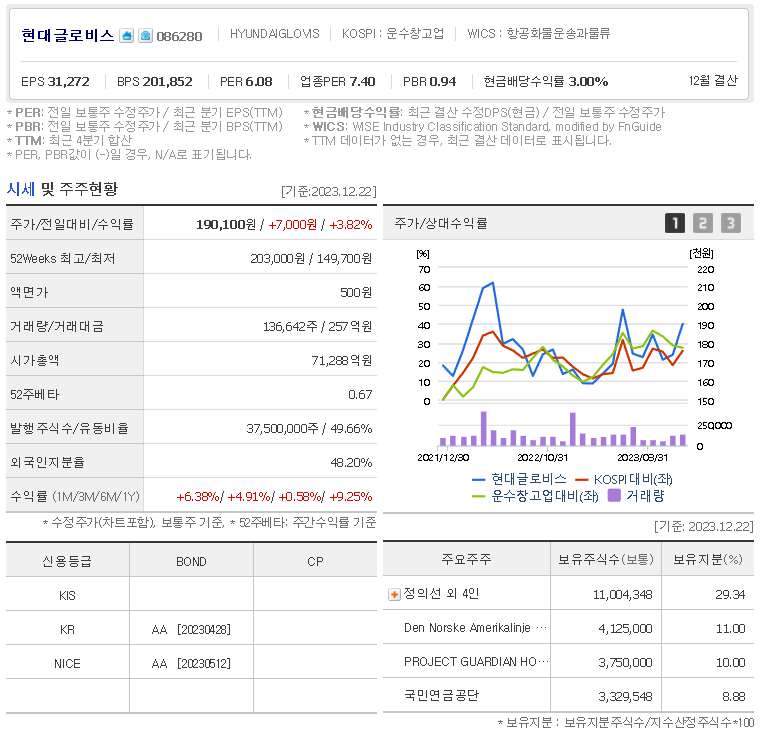
Task: Click the 현대글로비스 company name title
Action: (67, 35)
